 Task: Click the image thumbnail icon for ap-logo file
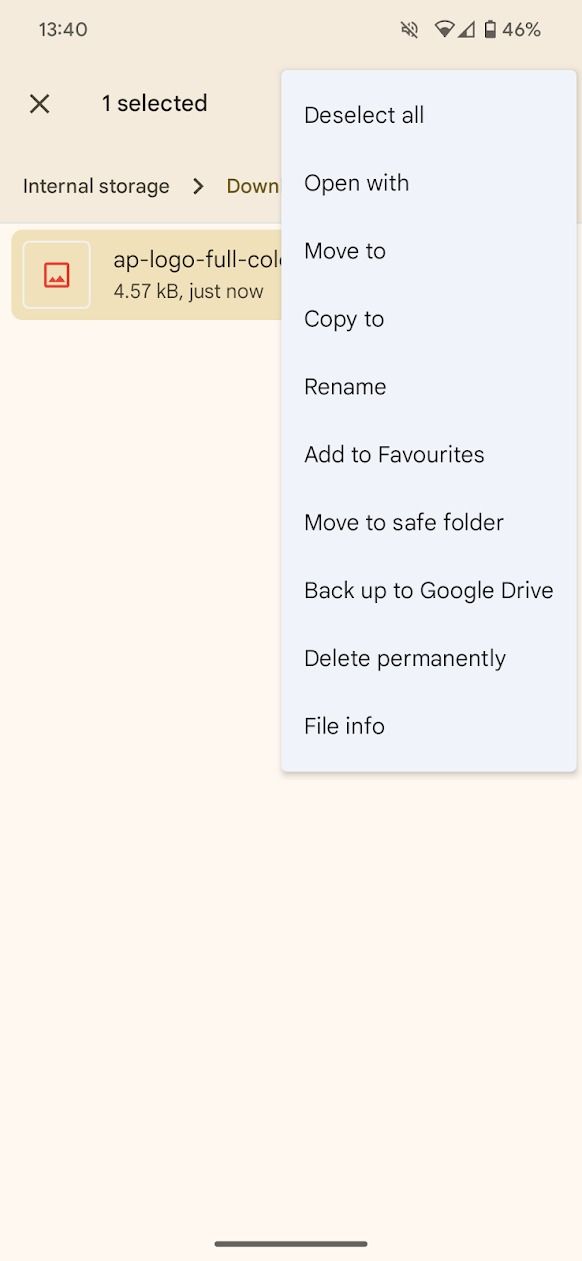pos(56,274)
